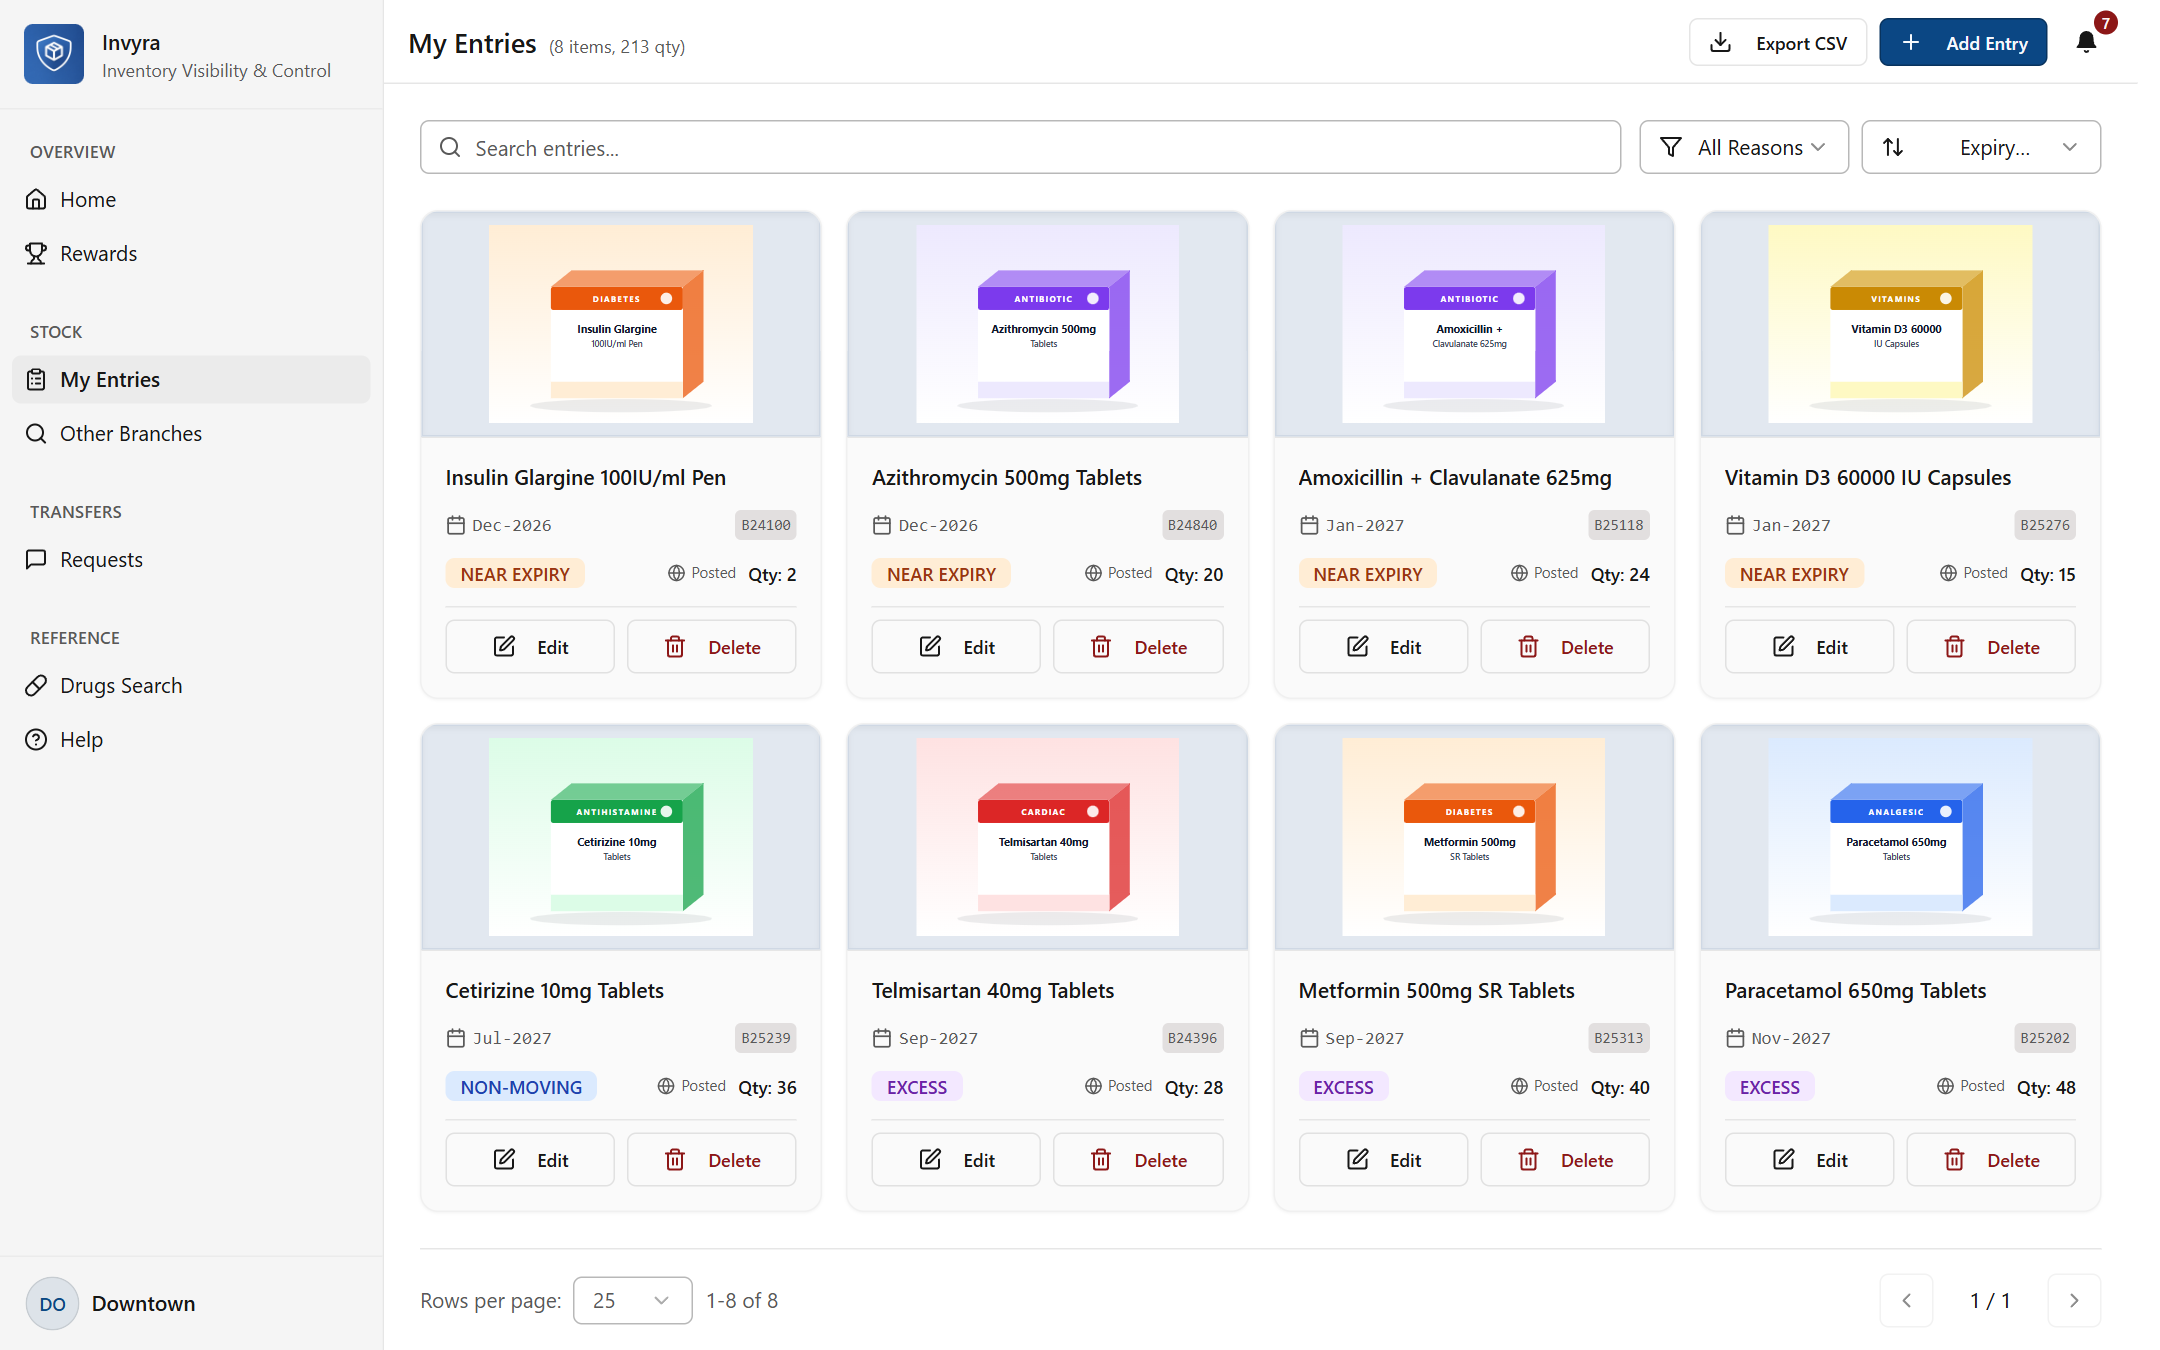Edit the Amoxicillin + Clavulanate entry
Image resolution: width=2160 pixels, height=1350 pixels.
[x=1383, y=647]
